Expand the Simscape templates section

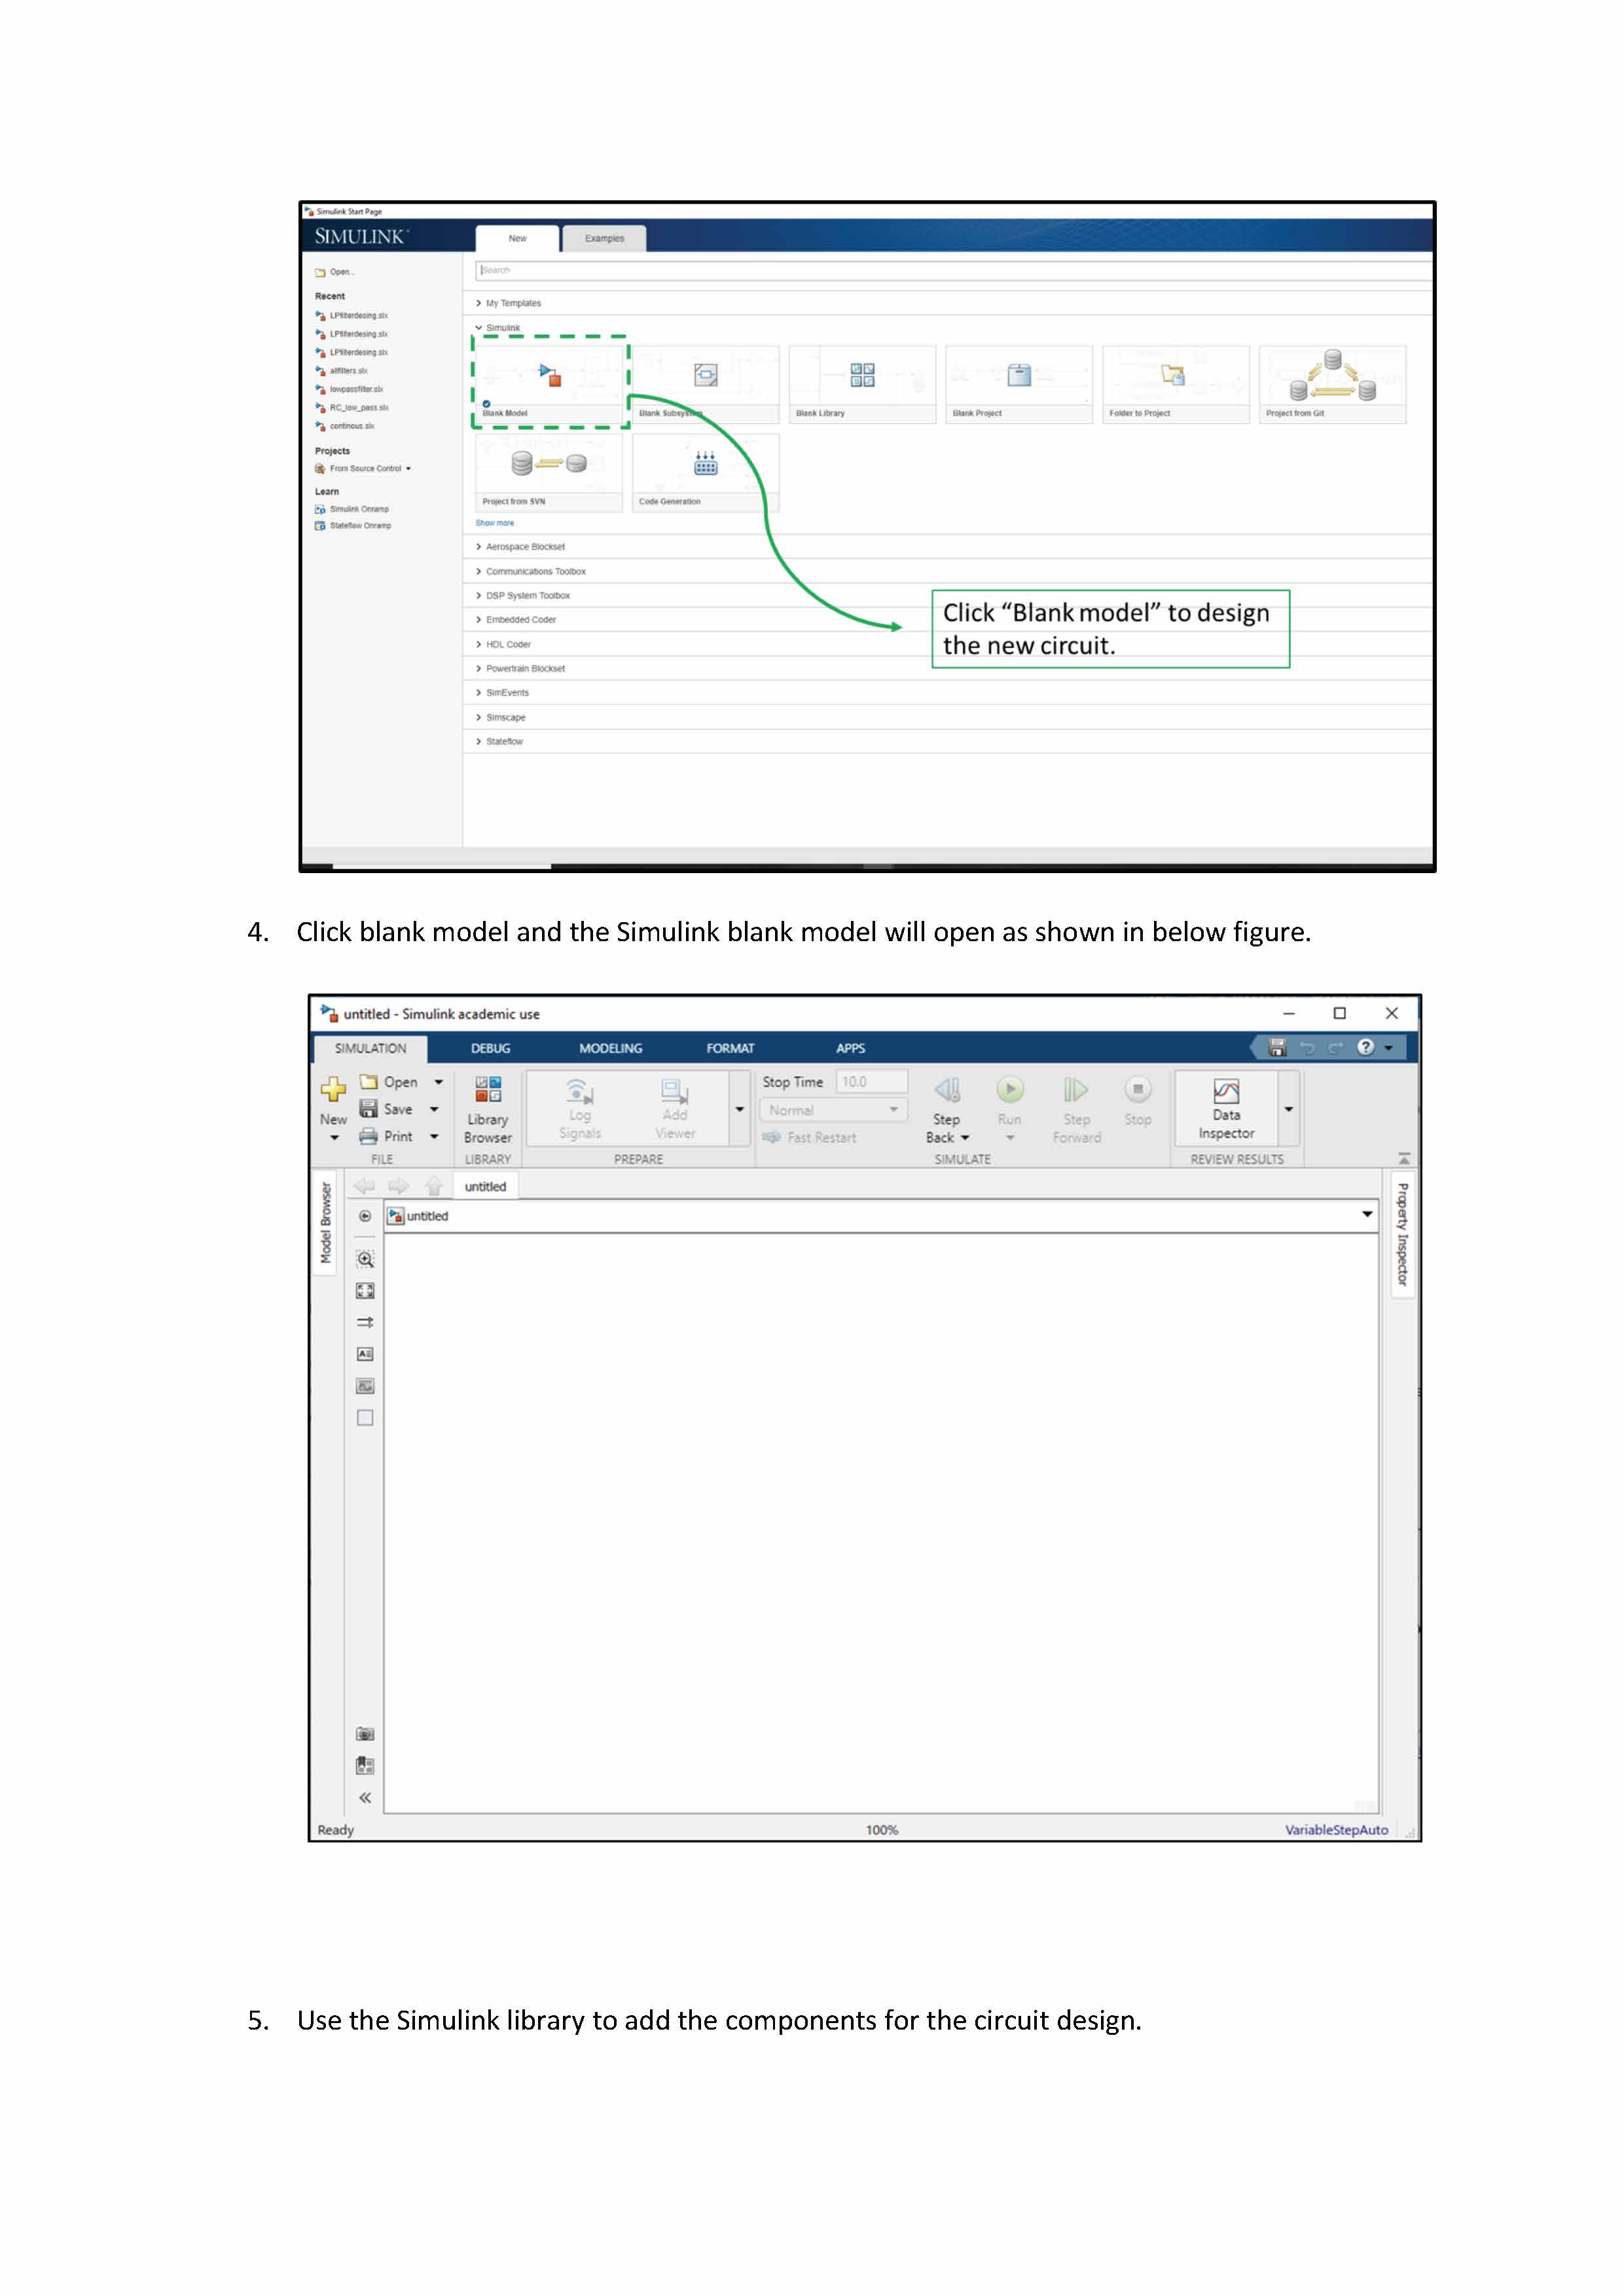click(x=505, y=717)
